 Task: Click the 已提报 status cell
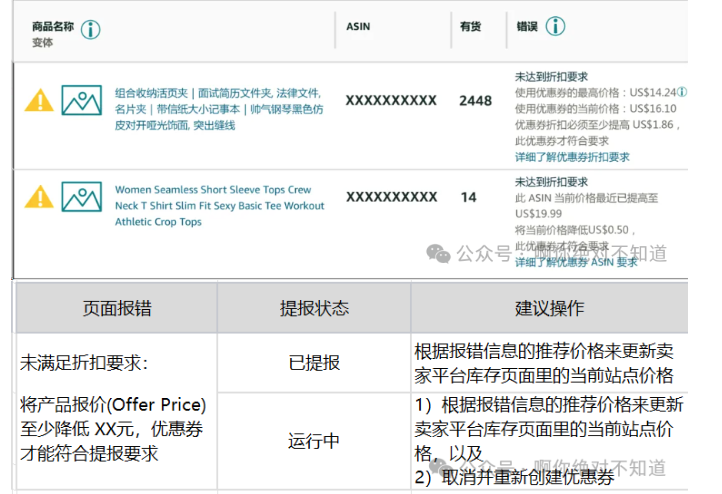pyautogui.click(x=314, y=363)
